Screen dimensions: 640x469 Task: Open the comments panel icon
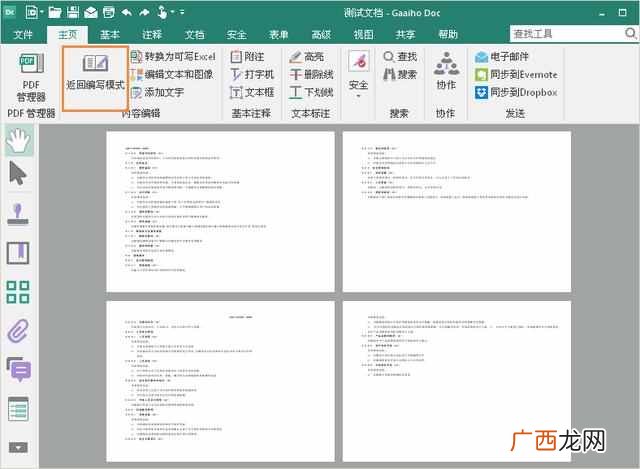[x=19, y=369]
